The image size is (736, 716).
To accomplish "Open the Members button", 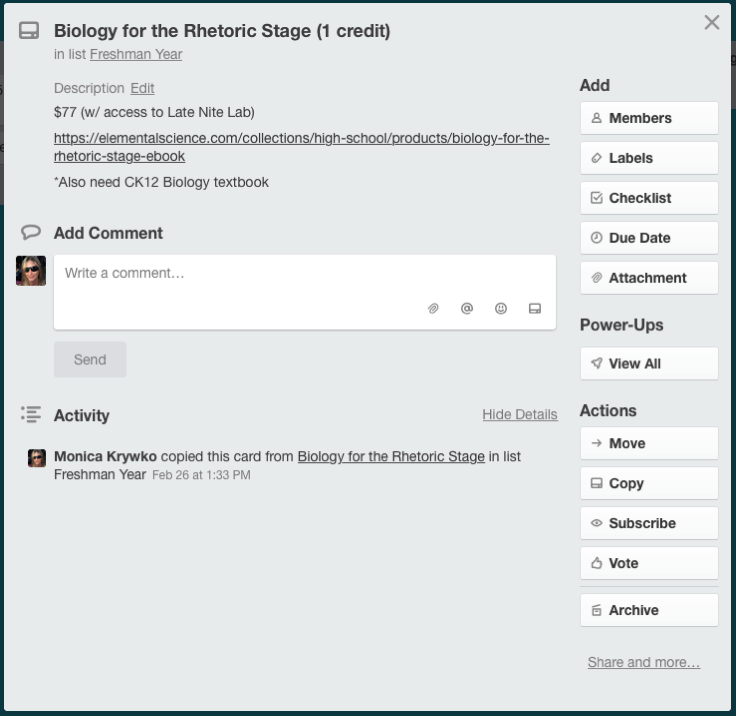I will (x=649, y=118).
